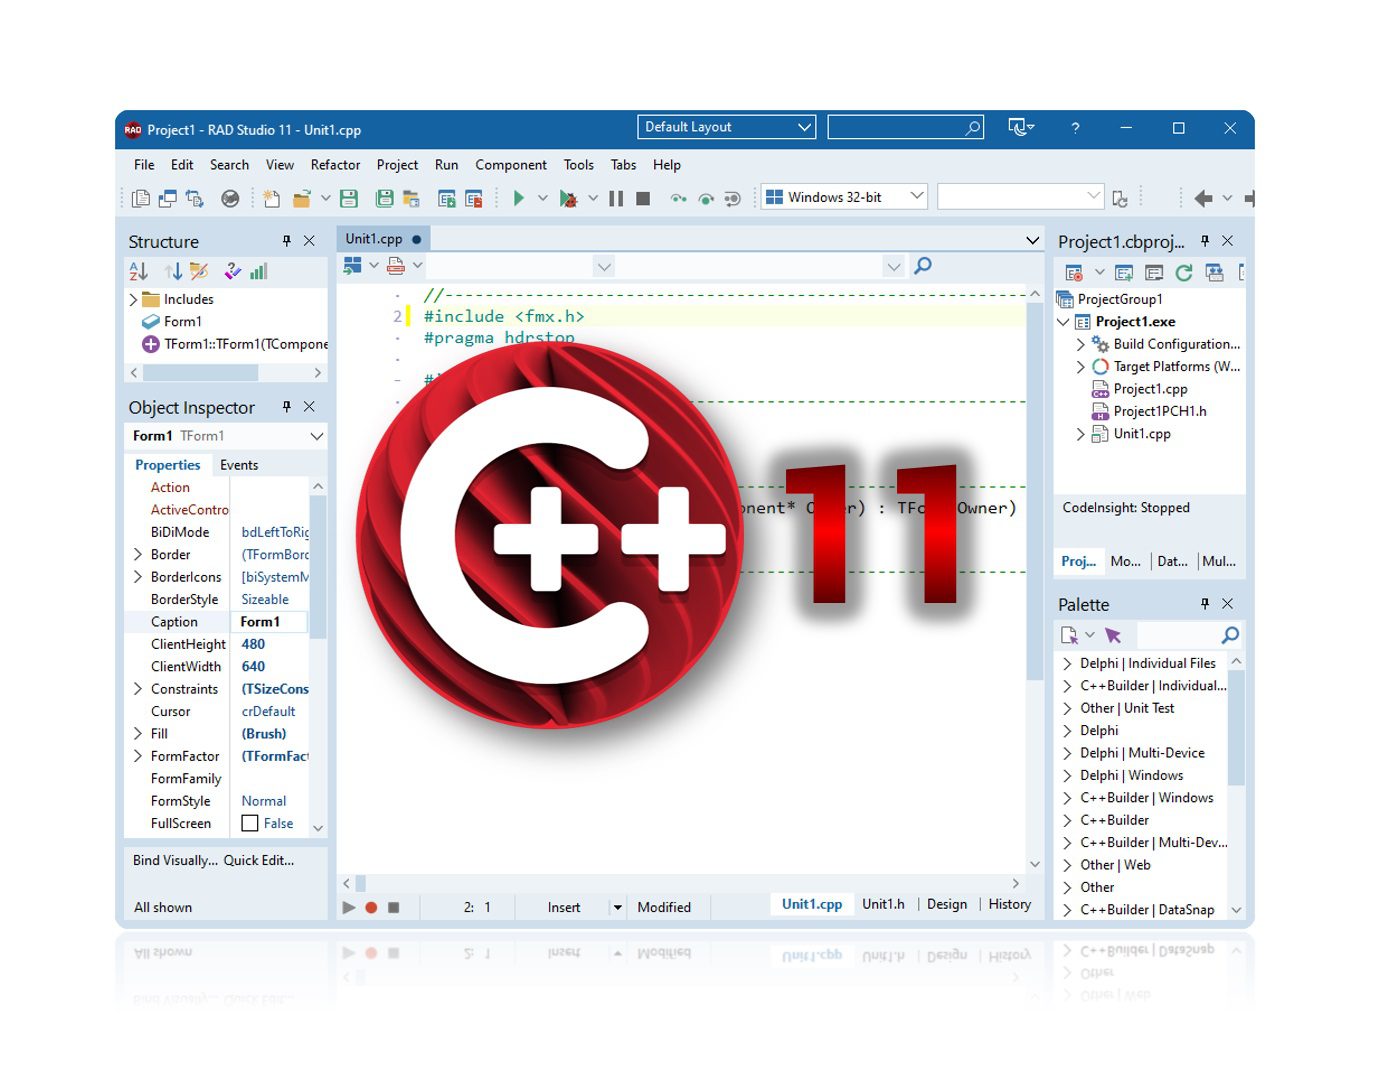Sort Structure pane alphabetically with AZ icon
1377x1077 pixels.
(x=139, y=271)
